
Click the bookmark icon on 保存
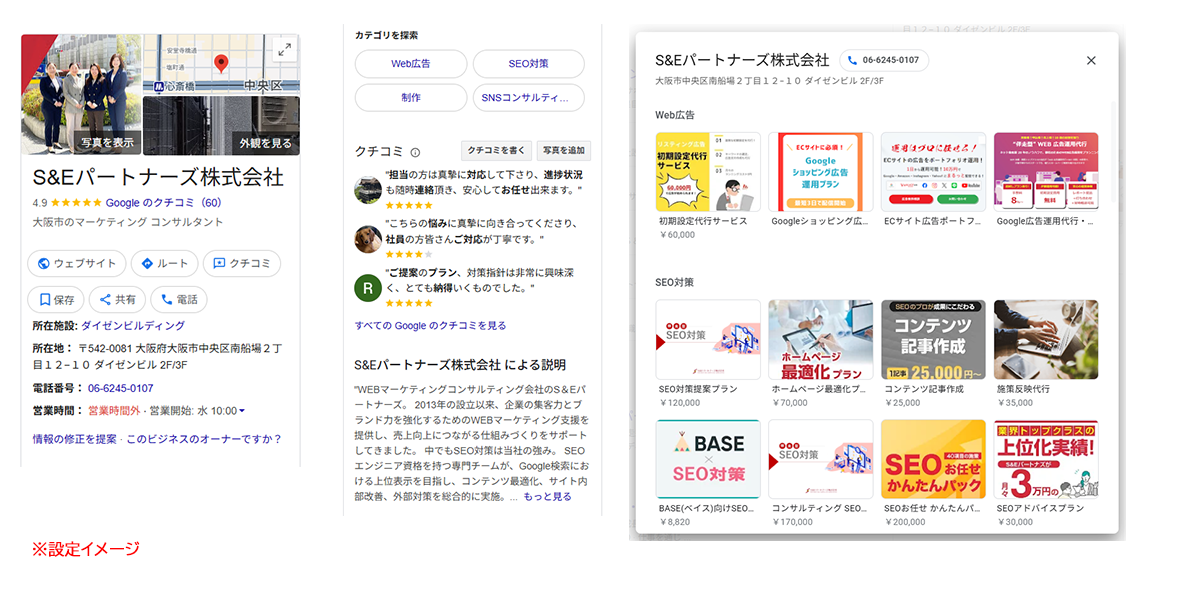(x=44, y=300)
